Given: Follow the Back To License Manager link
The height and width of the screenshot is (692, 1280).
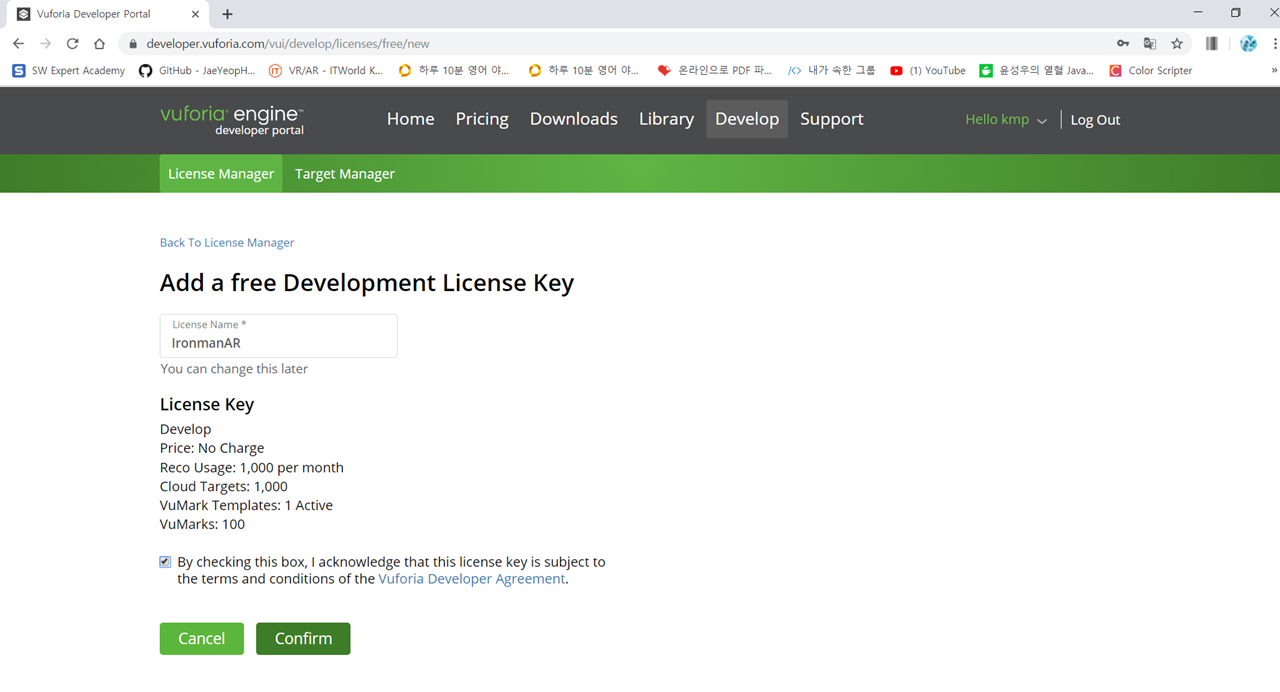Looking at the screenshot, I should 227,243.
